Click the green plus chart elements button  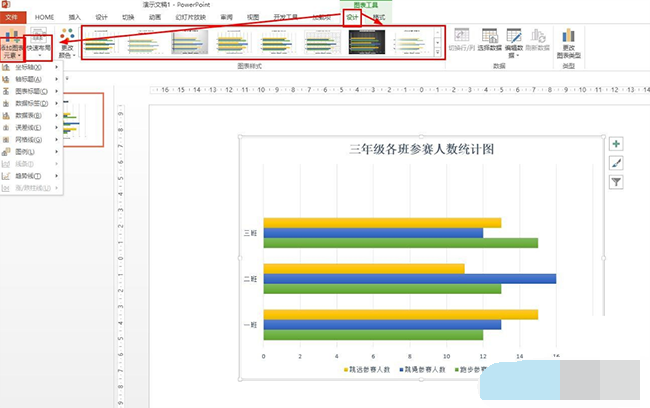point(616,145)
